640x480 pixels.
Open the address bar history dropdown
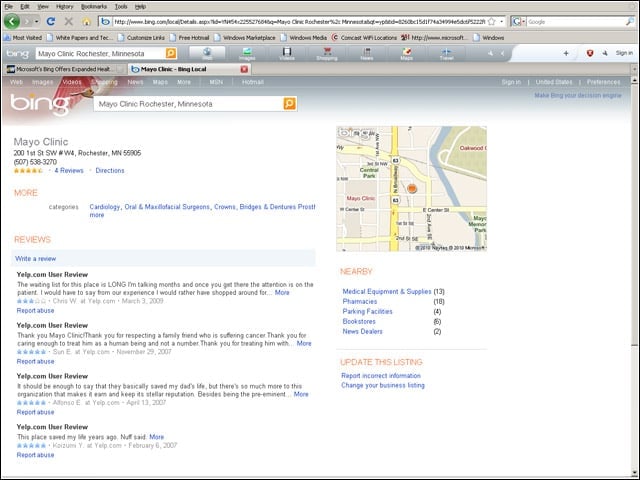[x=502, y=21]
